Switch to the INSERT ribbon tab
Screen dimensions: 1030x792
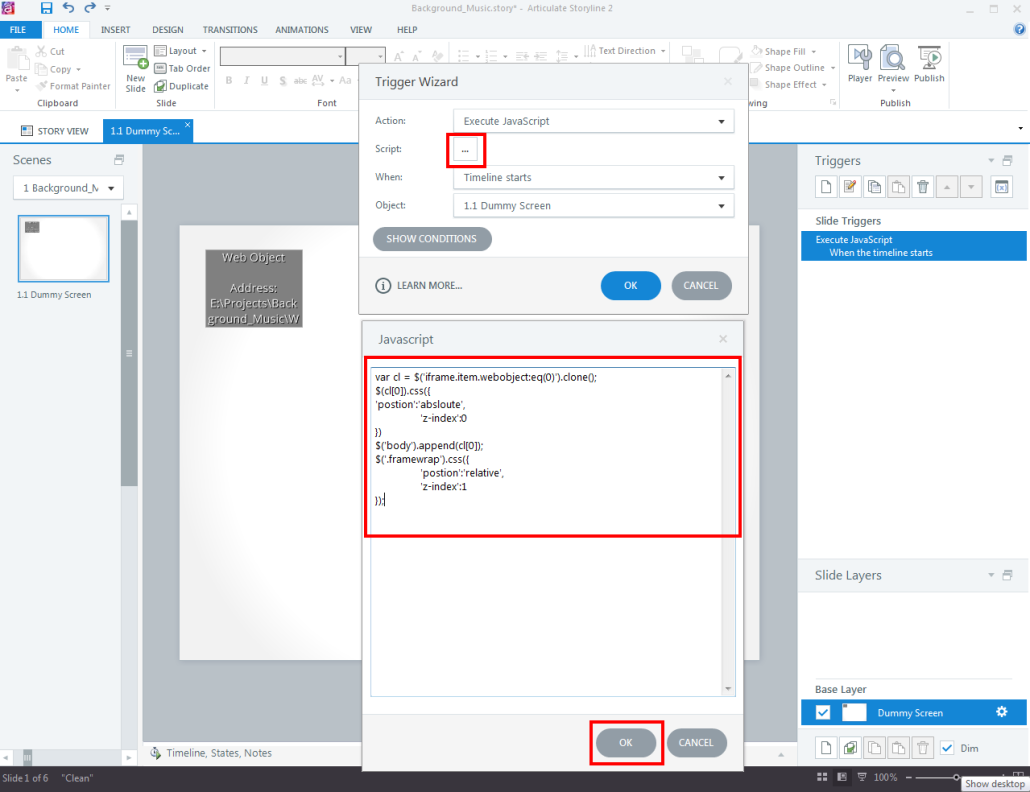[115, 30]
